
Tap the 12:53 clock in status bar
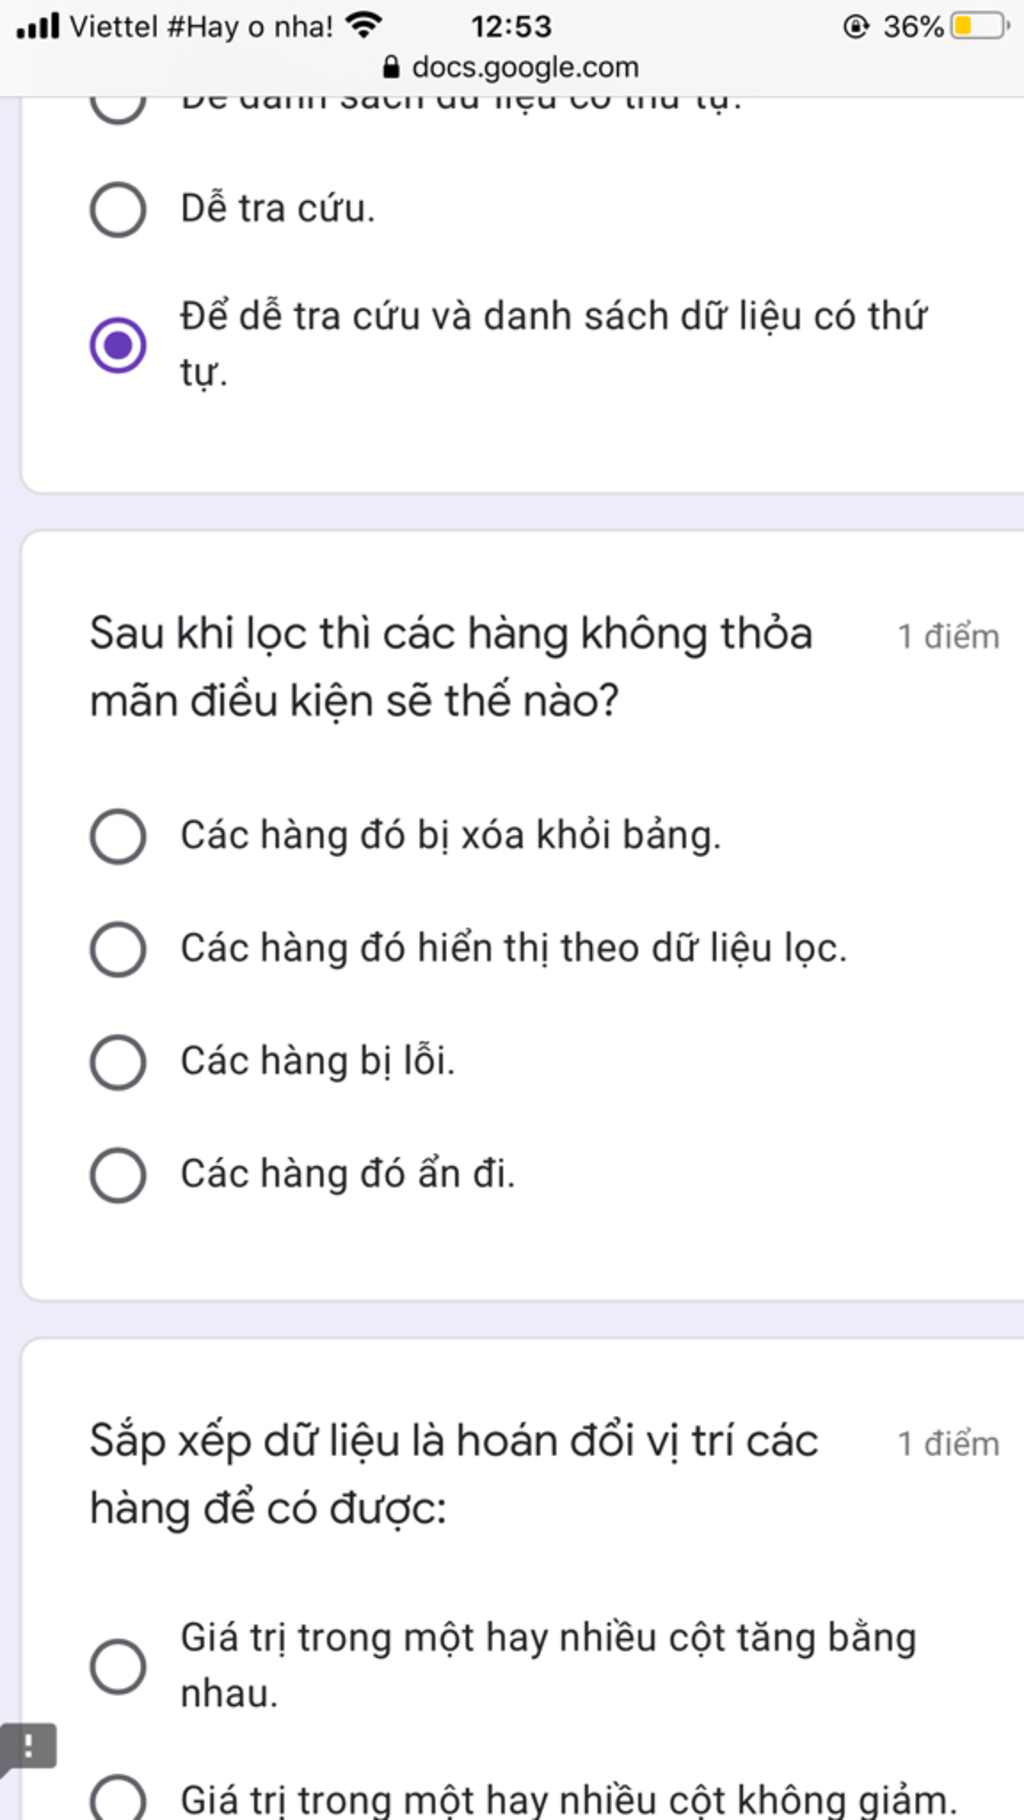click(x=511, y=26)
